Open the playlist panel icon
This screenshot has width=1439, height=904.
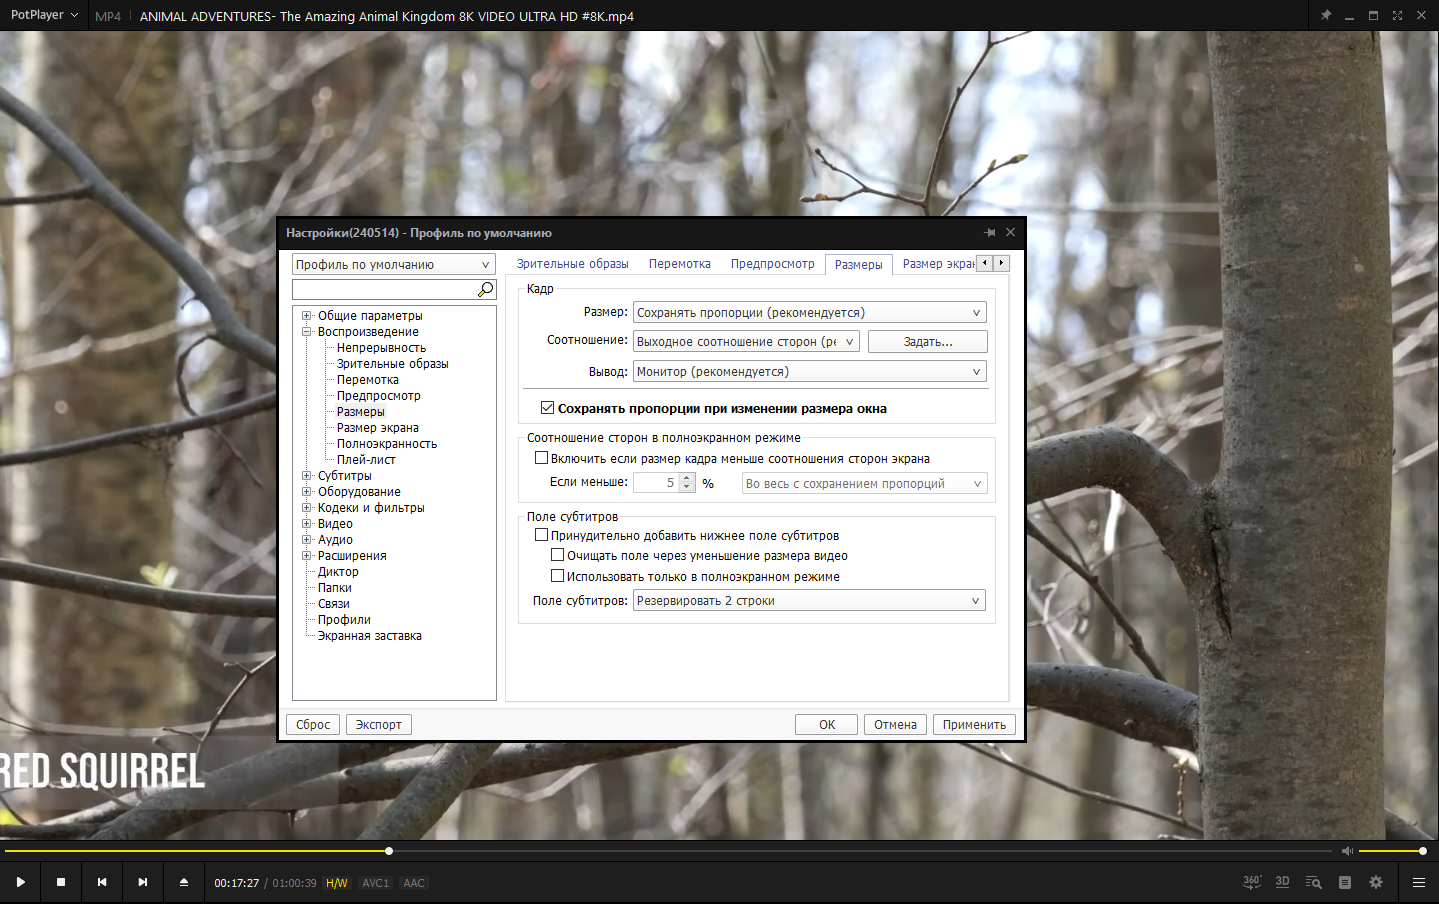coord(1345,882)
